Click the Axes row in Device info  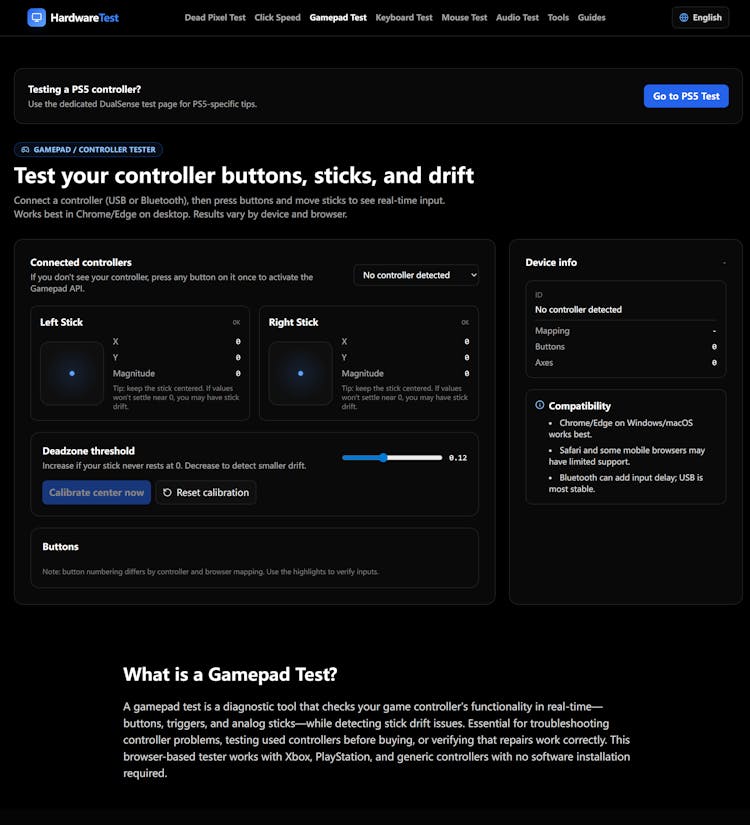(x=626, y=363)
